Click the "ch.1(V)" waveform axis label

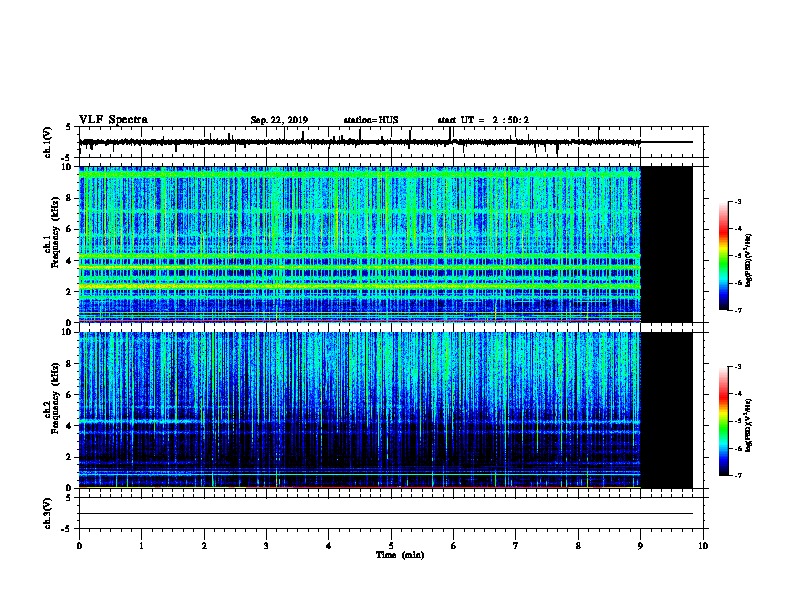click(48, 142)
